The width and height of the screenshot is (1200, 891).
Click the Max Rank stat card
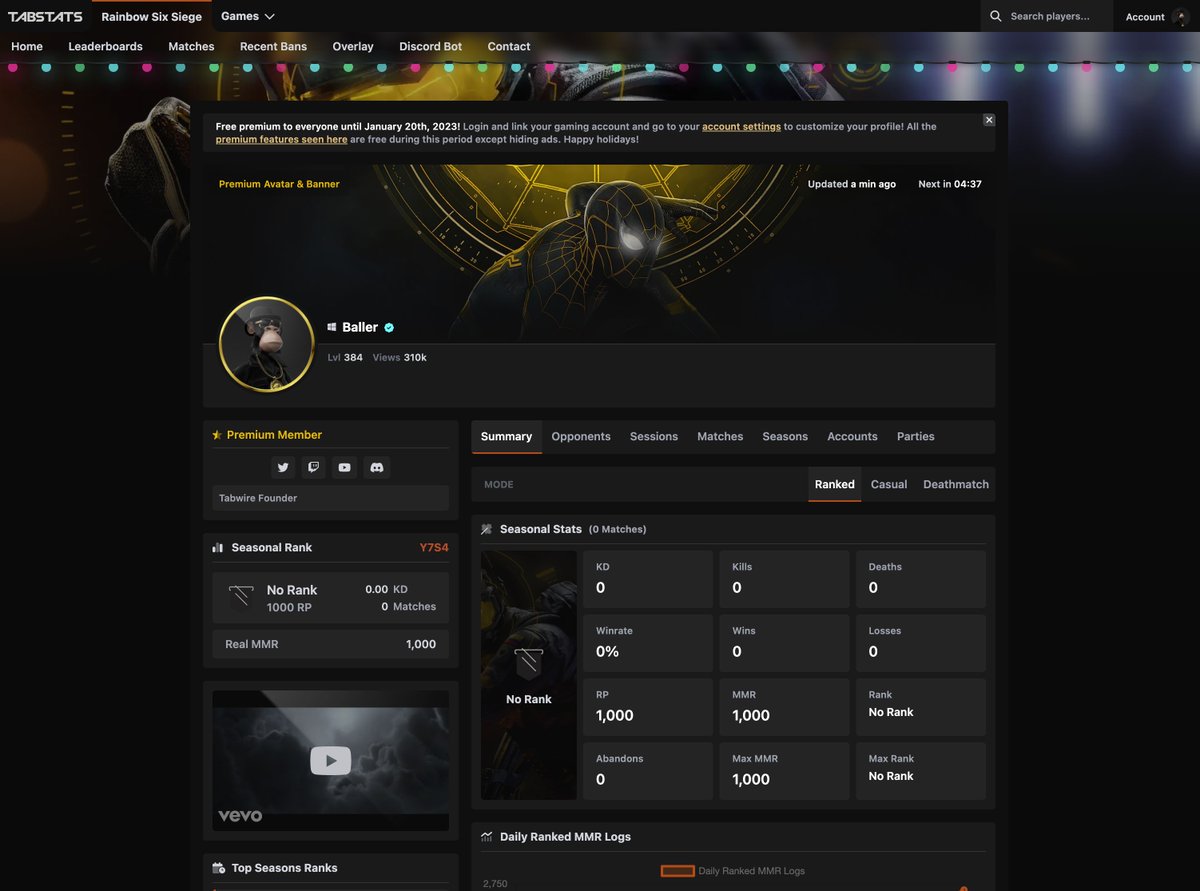(x=921, y=771)
